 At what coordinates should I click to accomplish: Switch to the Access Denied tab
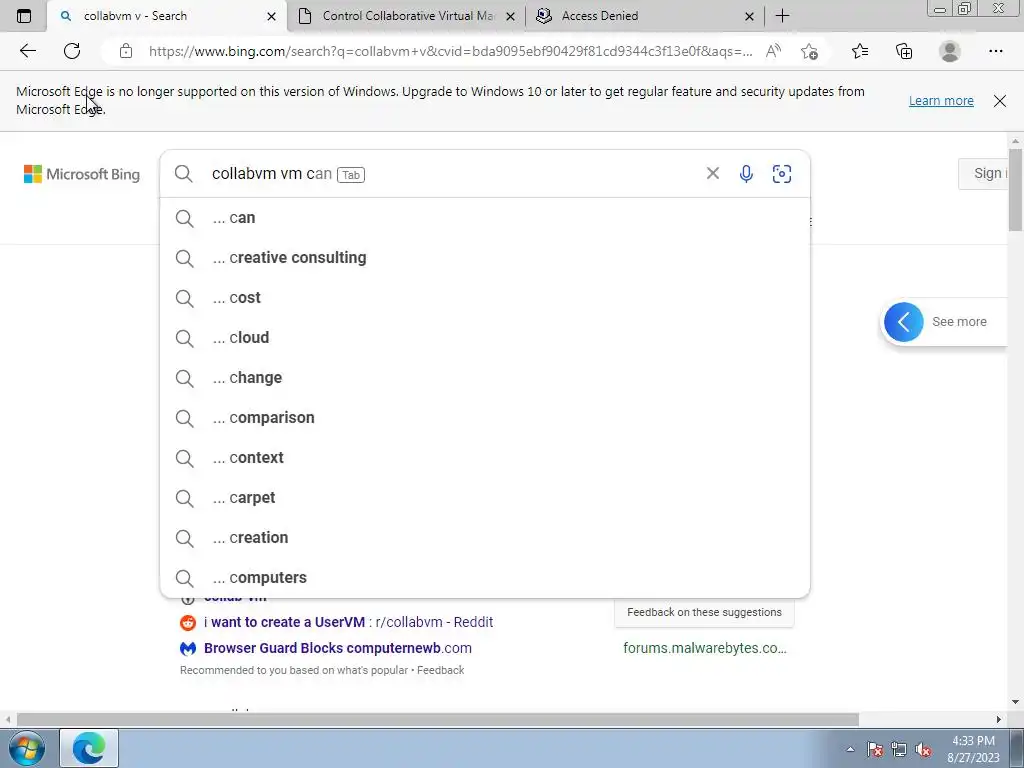point(645,16)
